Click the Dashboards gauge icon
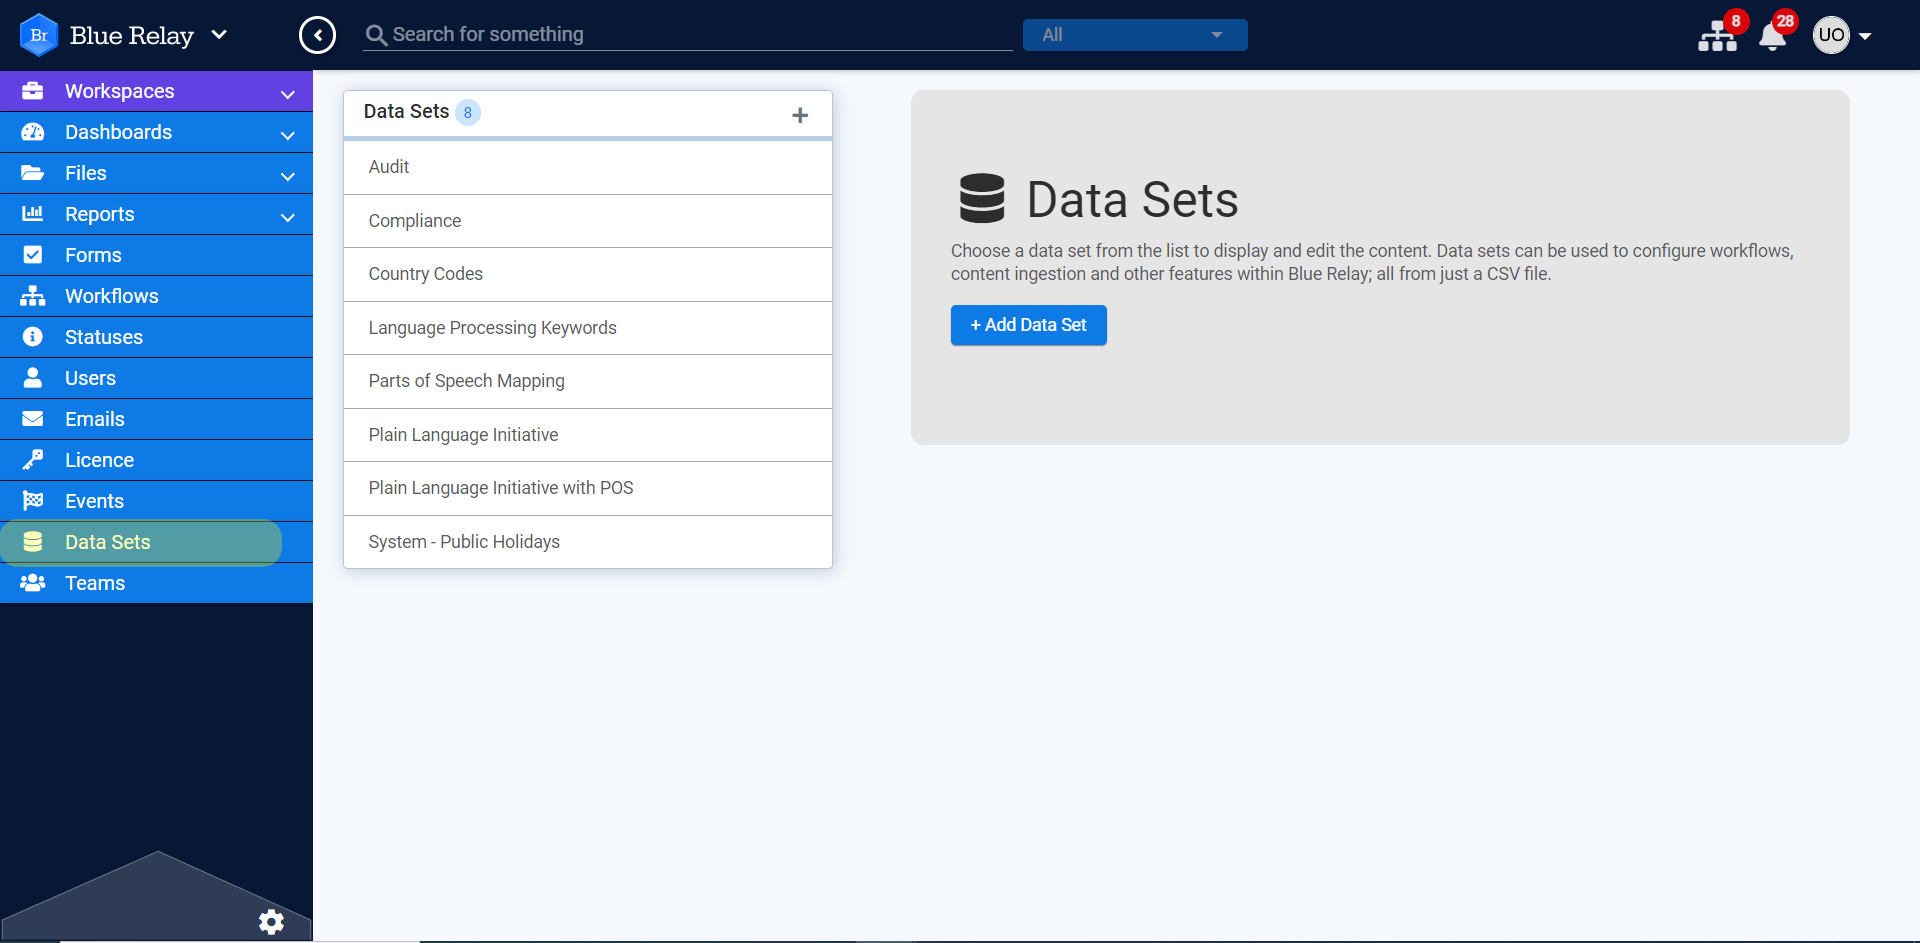The height and width of the screenshot is (943, 1920). pyautogui.click(x=33, y=132)
